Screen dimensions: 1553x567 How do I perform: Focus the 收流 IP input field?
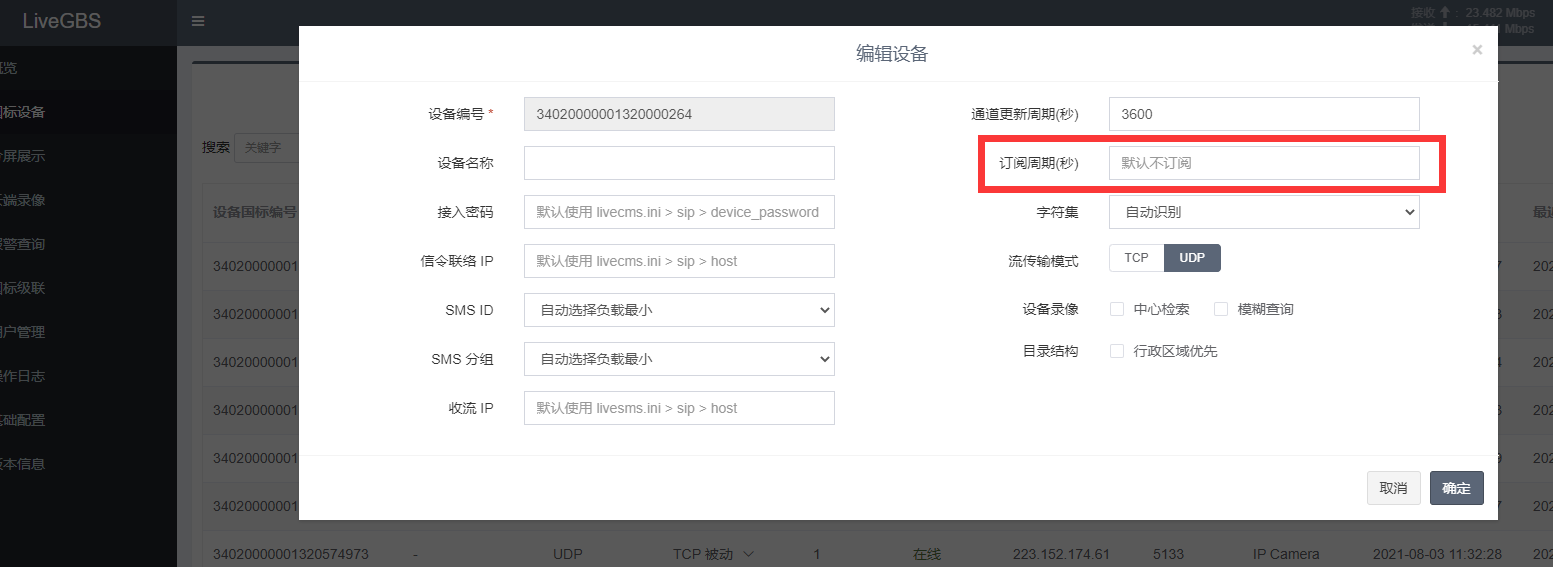679,408
